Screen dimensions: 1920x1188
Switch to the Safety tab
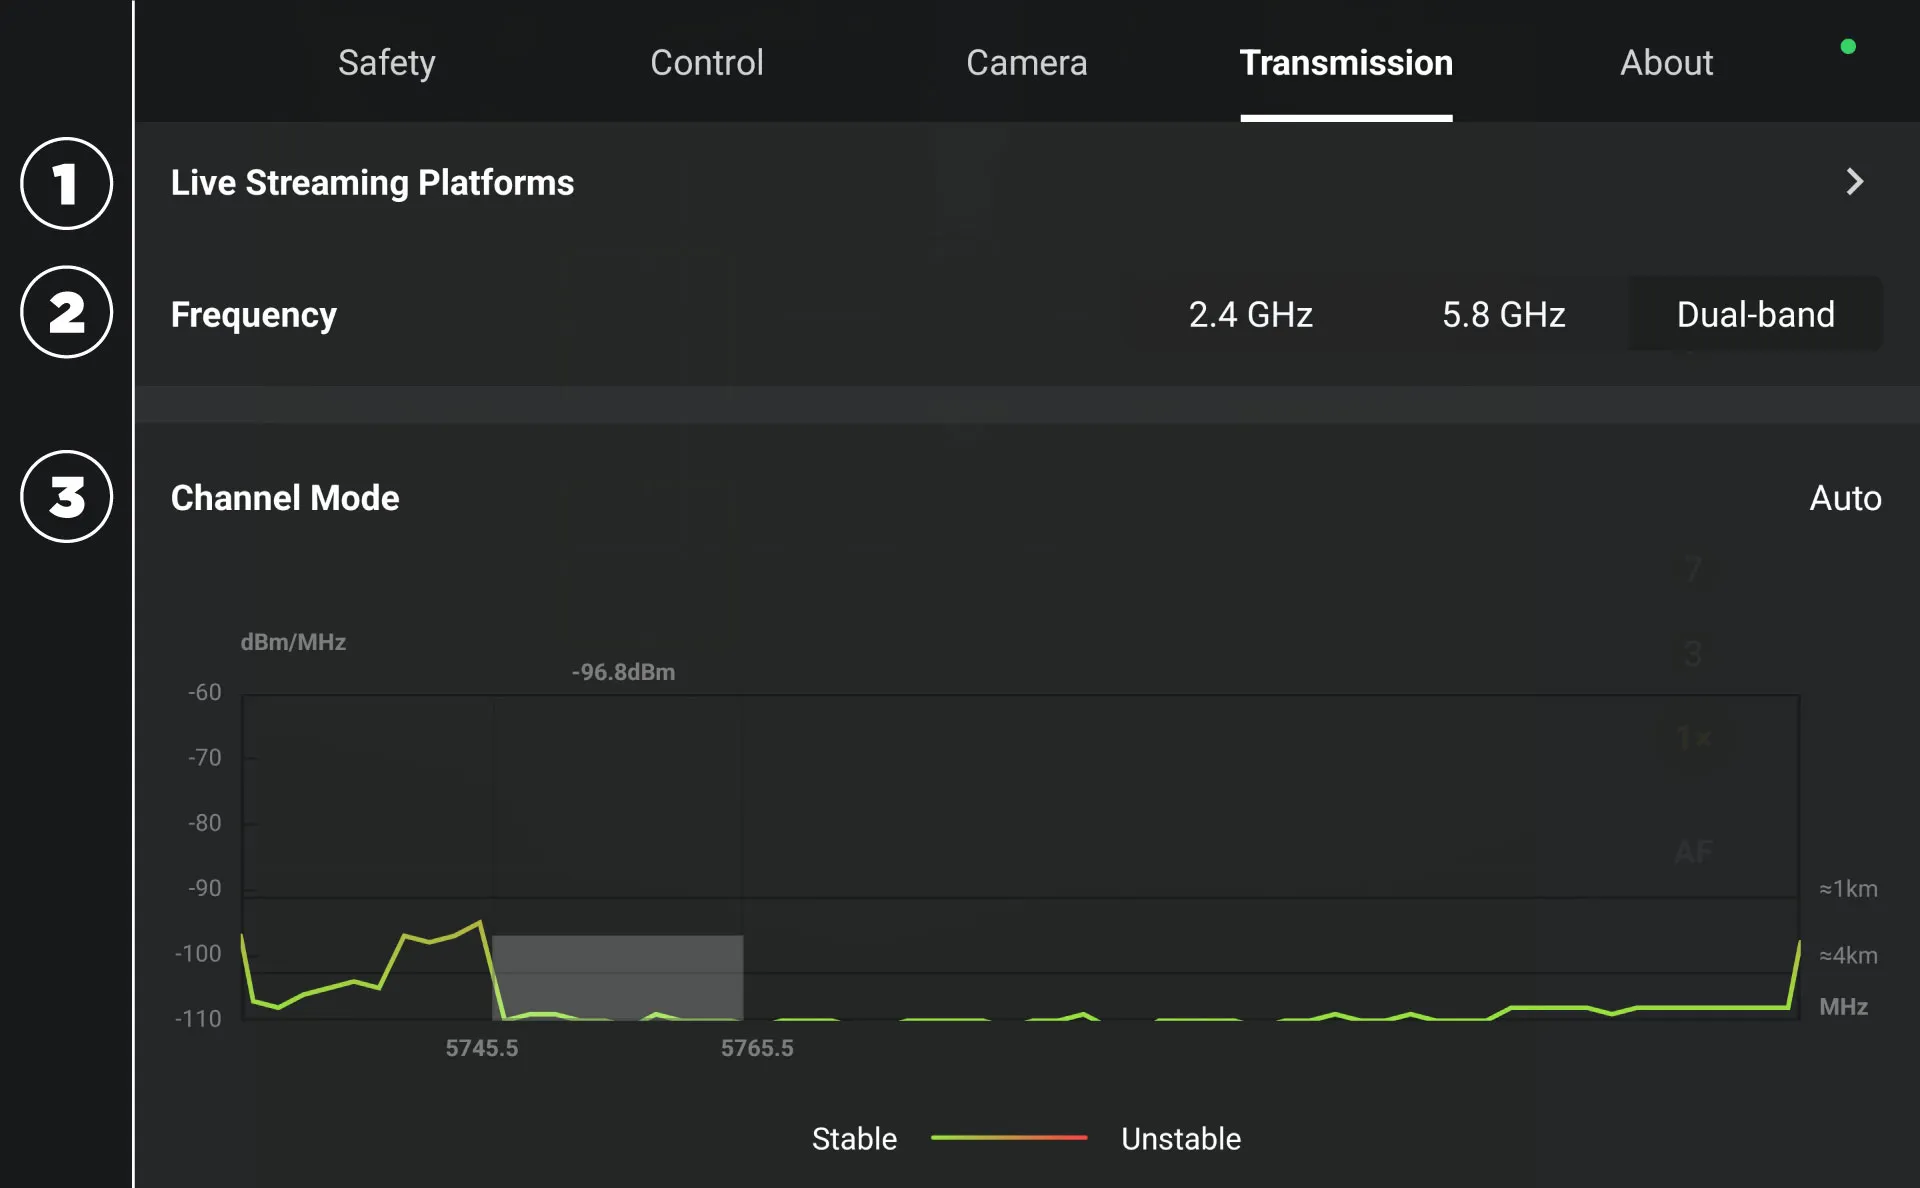pyautogui.click(x=386, y=62)
